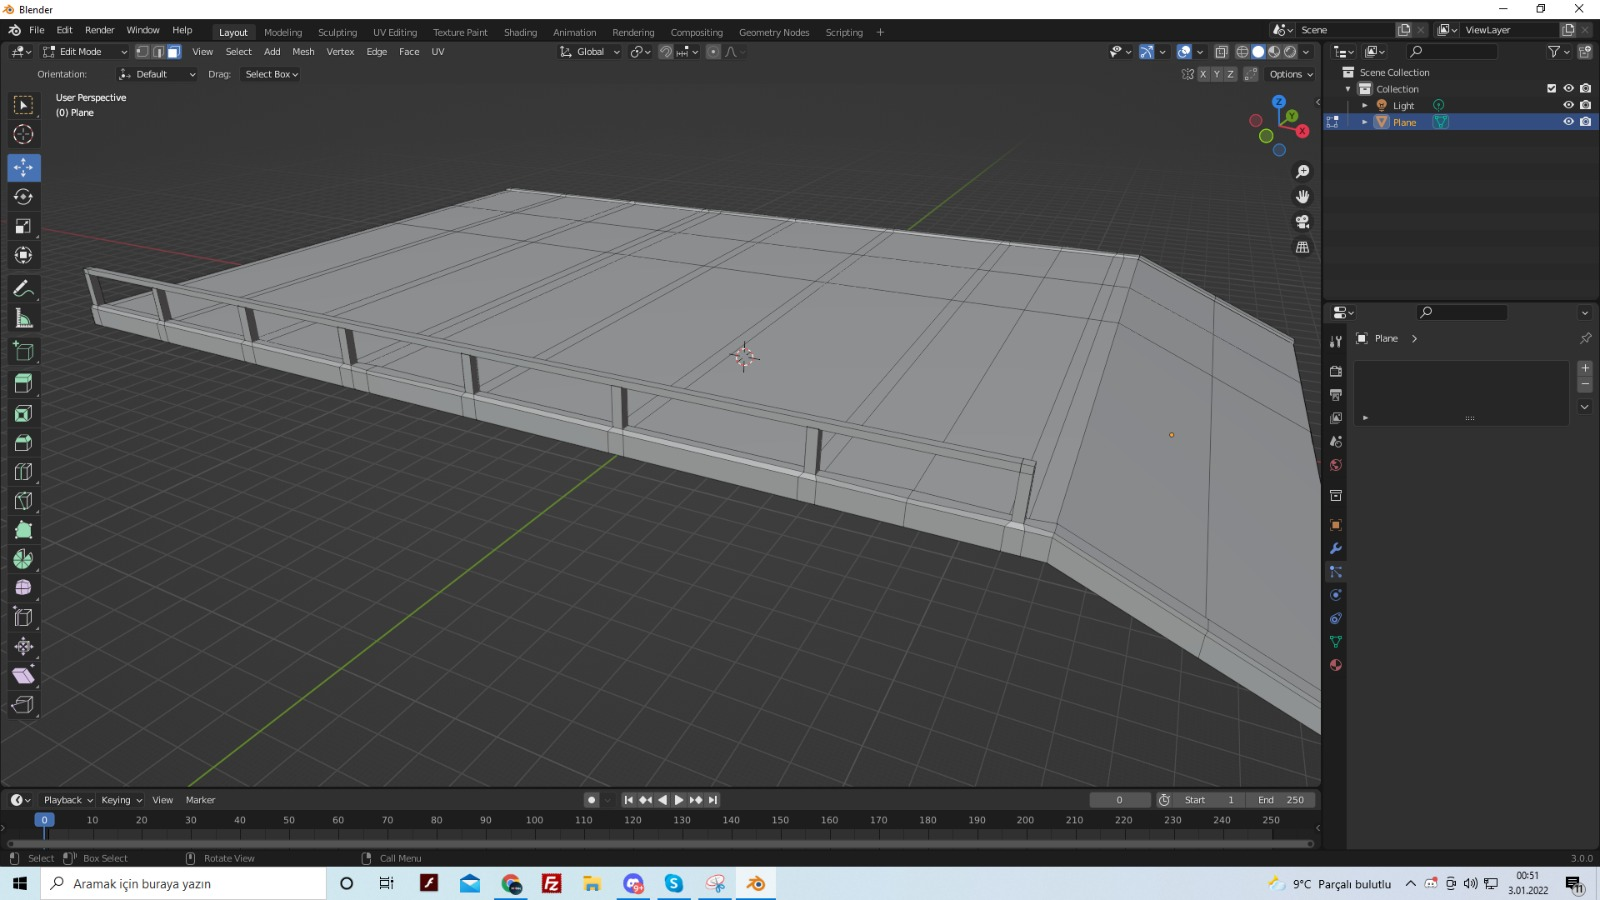Open Orientation Default dropdown

coord(157,74)
